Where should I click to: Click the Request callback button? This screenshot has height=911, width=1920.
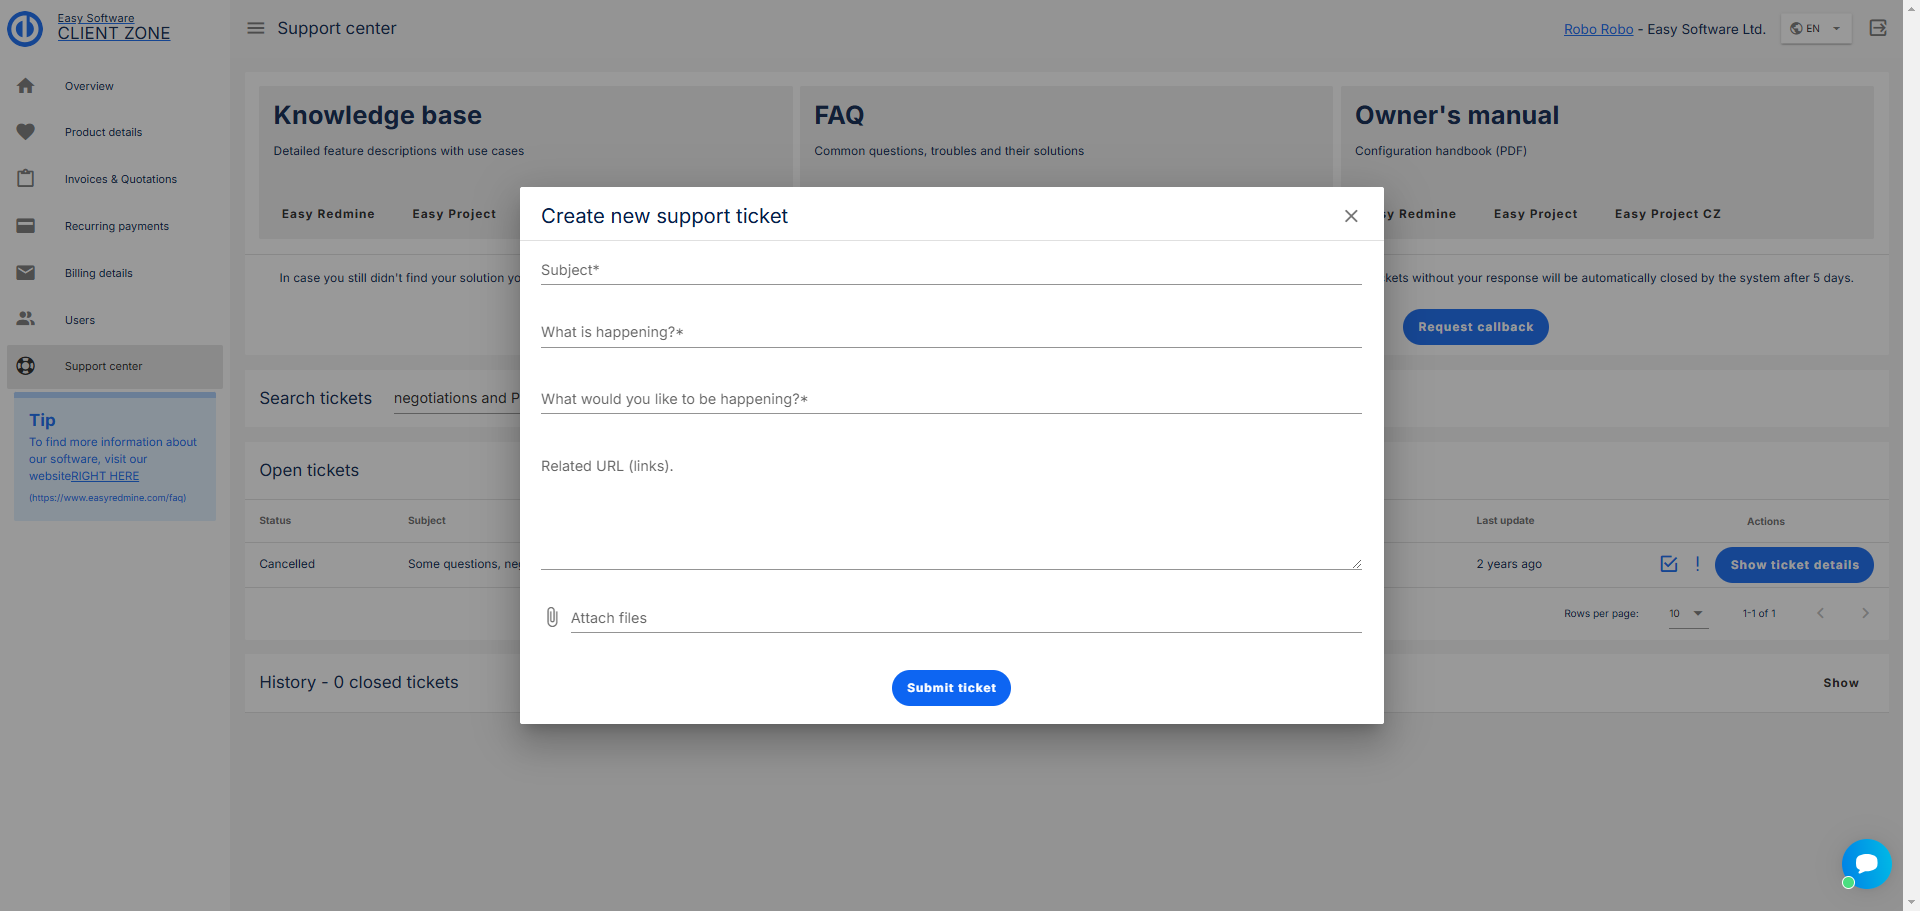click(x=1475, y=327)
